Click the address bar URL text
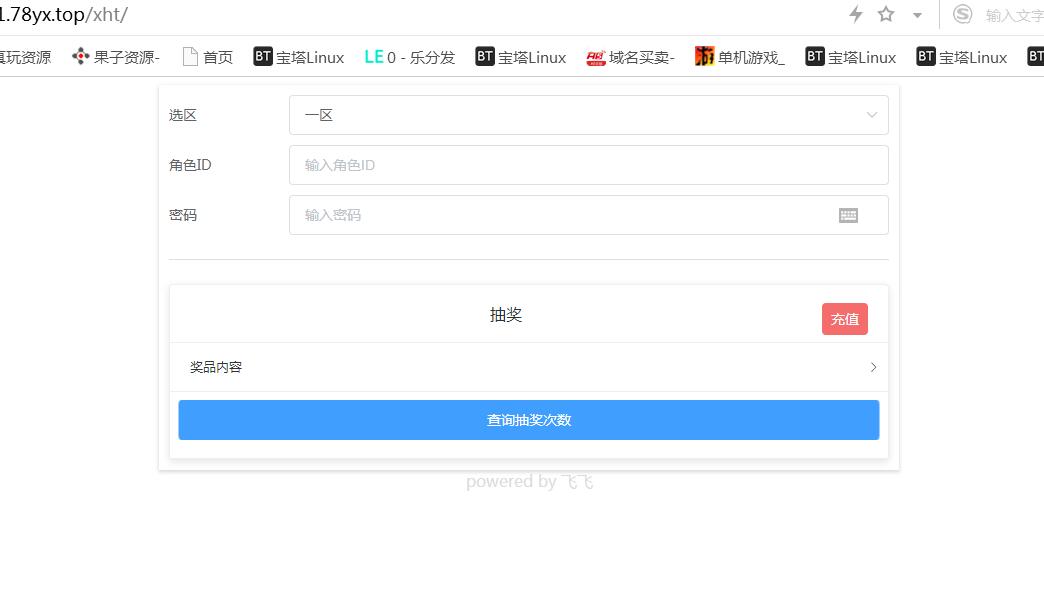 (64, 15)
